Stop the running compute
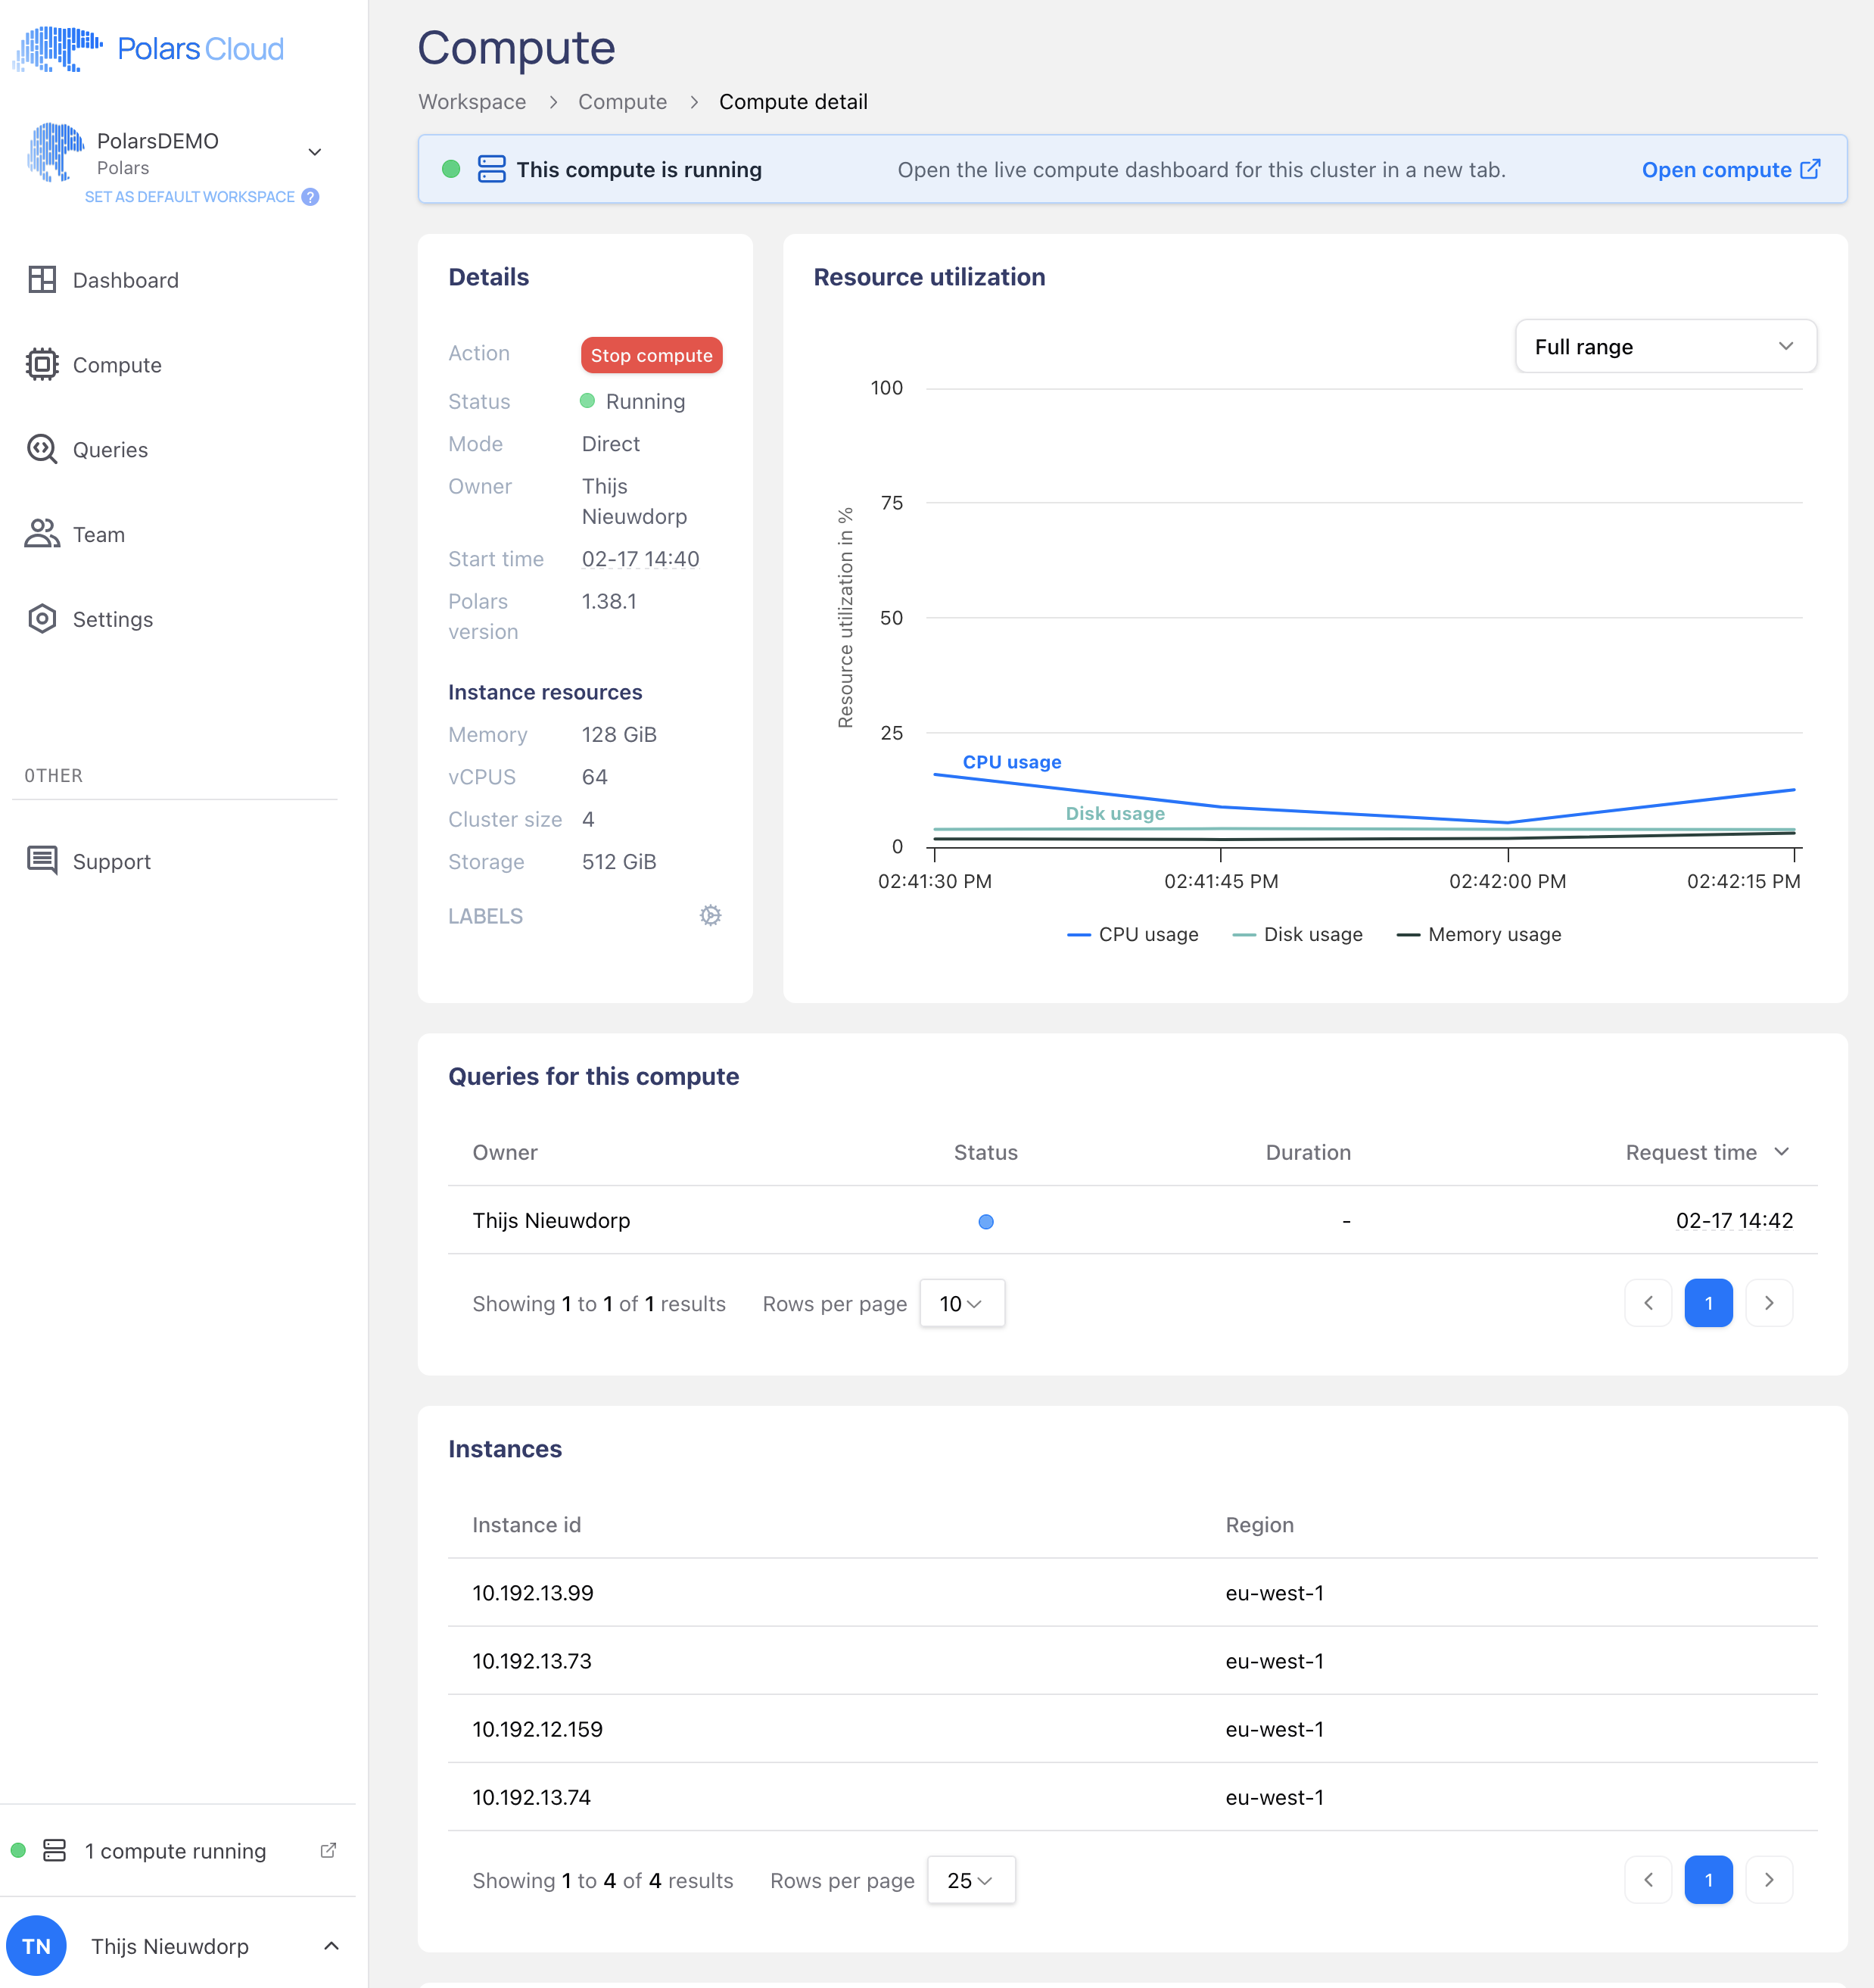Image resolution: width=1874 pixels, height=1988 pixels. (651, 355)
